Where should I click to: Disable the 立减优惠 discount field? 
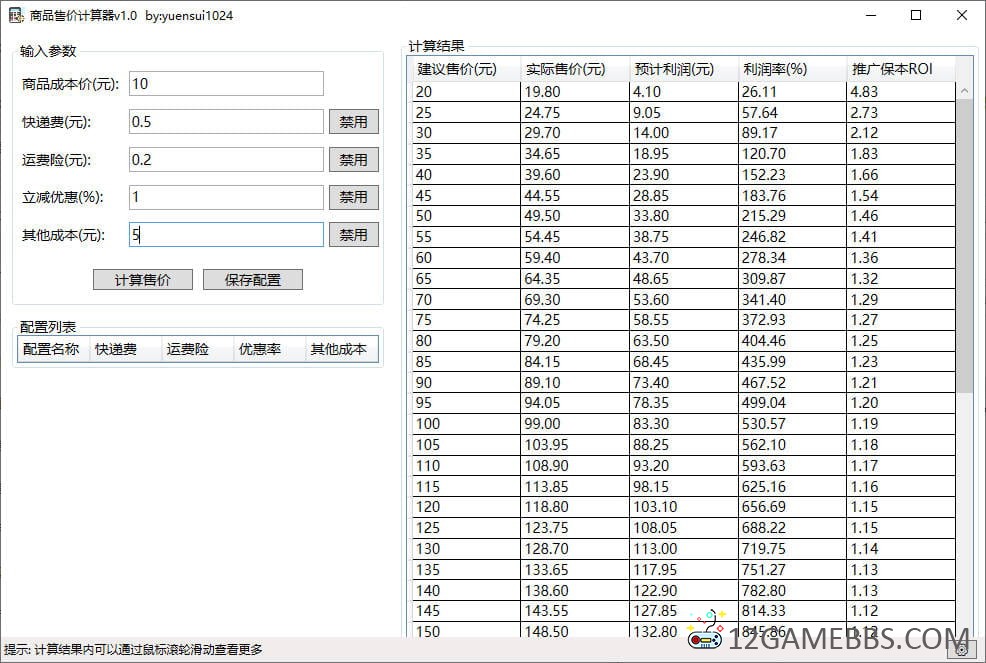tap(353, 197)
